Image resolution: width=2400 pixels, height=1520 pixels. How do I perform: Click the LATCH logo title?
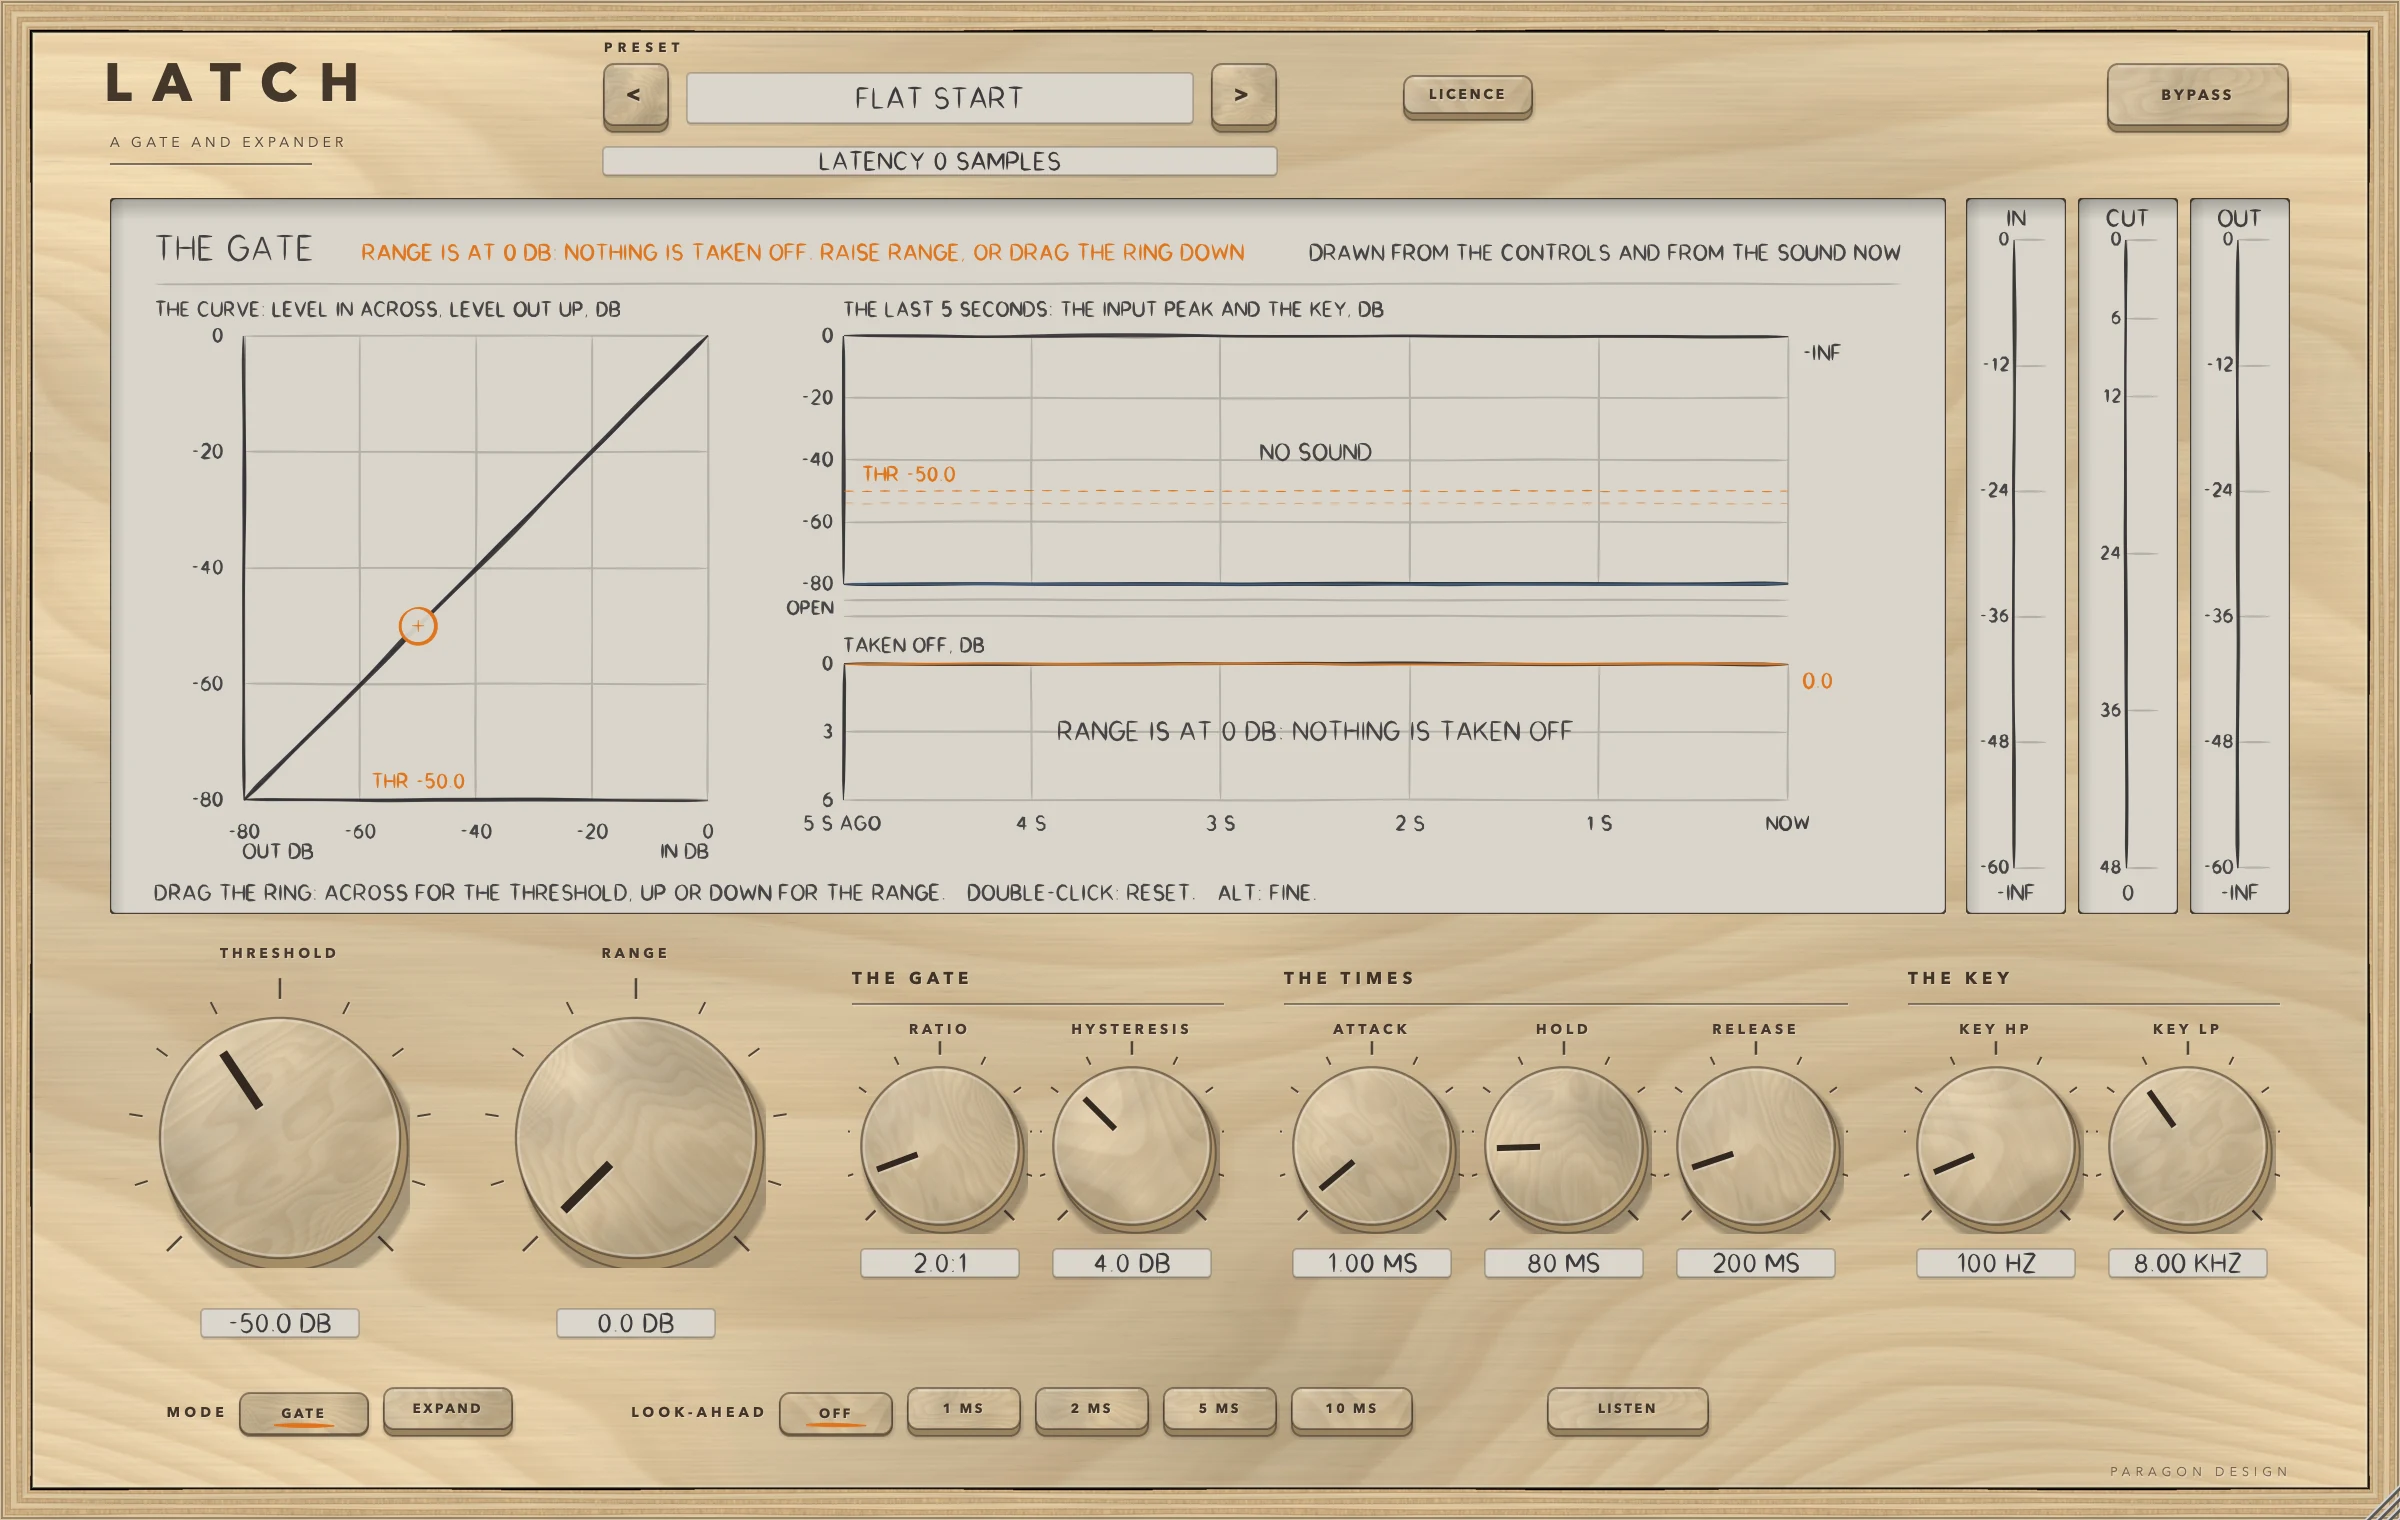233,82
